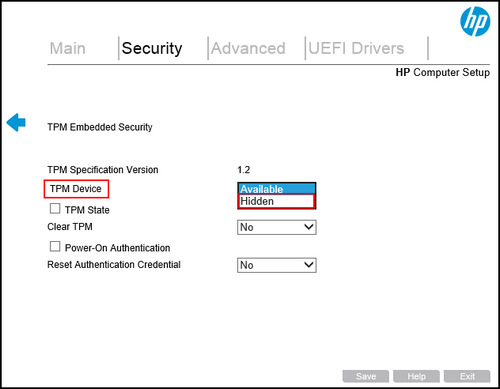Select the Security tab

[152, 48]
